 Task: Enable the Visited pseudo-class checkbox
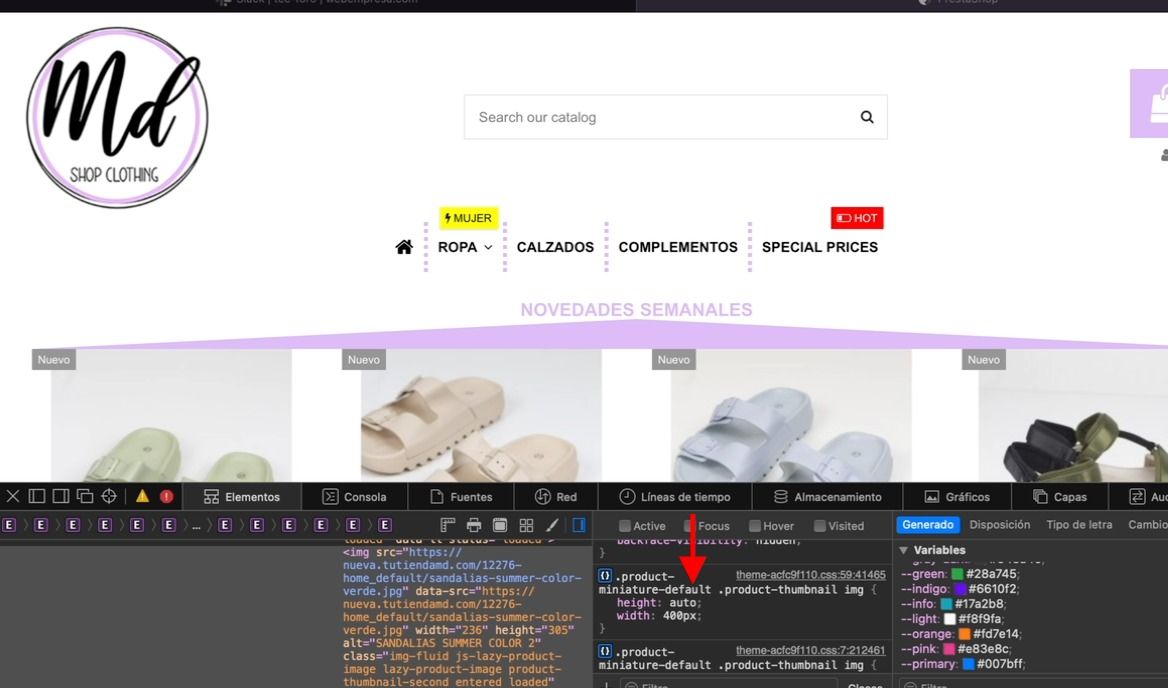coord(819,526)
